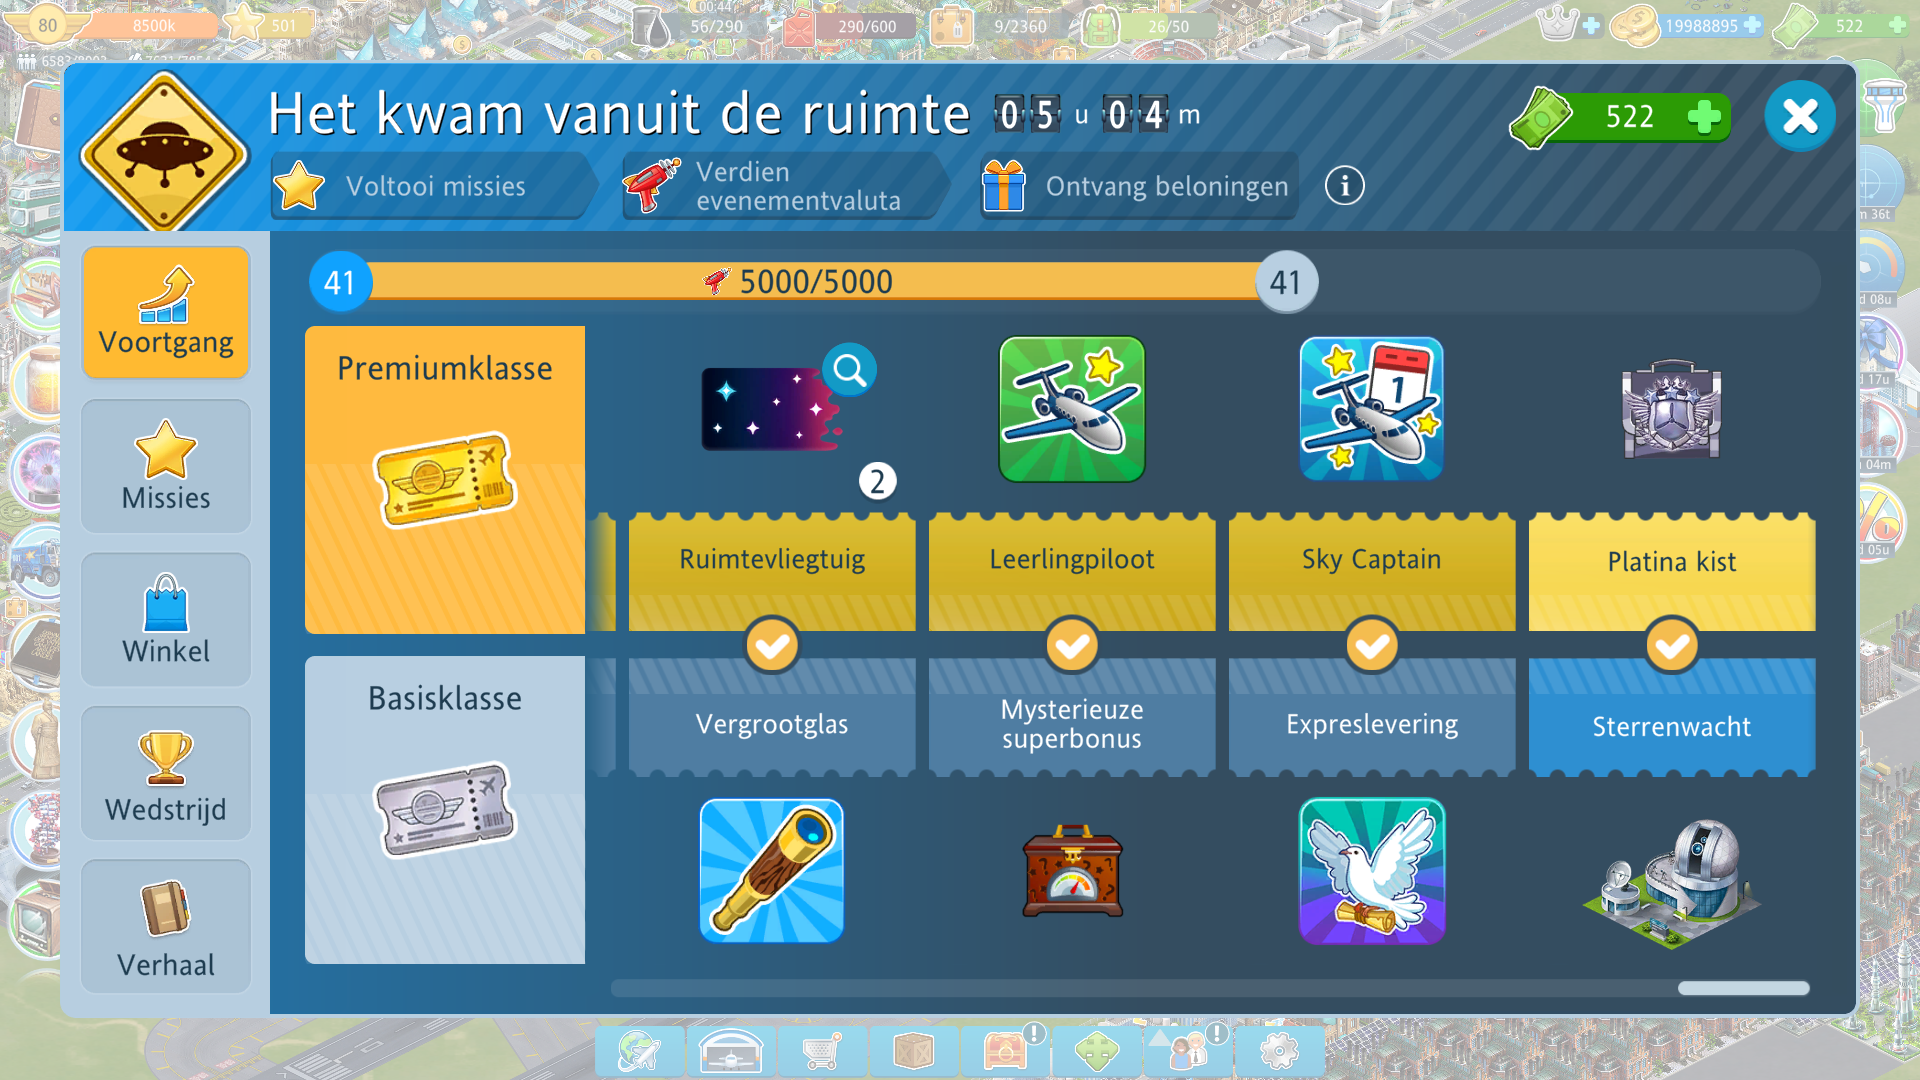
Task: Click checkmark under Platina kist
Action: coord(1672,646)
